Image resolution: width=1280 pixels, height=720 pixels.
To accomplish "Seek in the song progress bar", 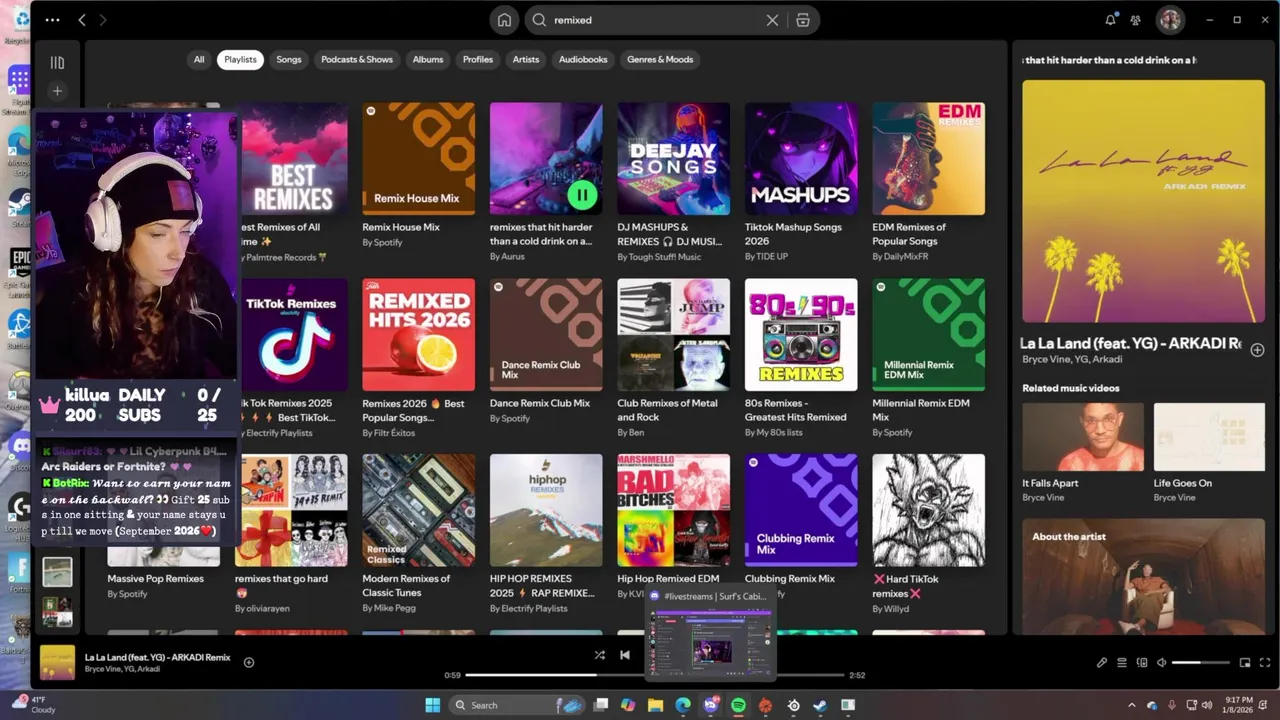I will [x=655, y=675].
